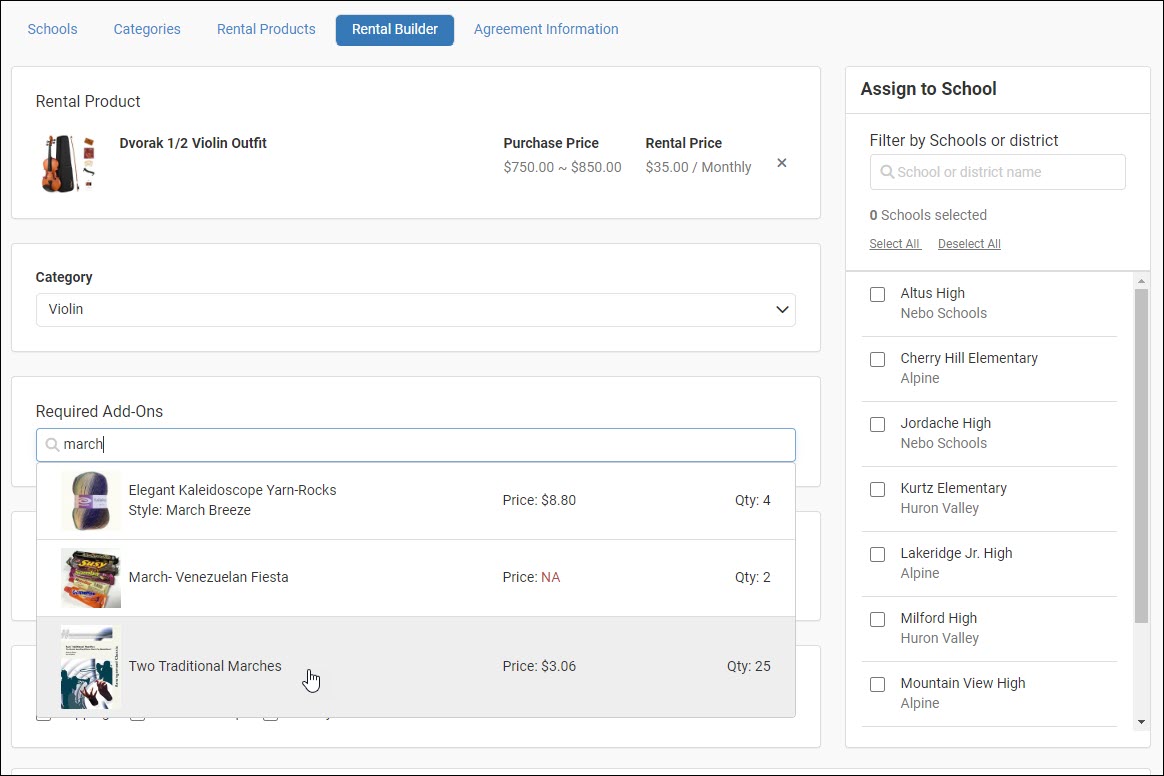1164x776 pixels.
Task: Click the Qty: 4 value
Action: [753, 501]
